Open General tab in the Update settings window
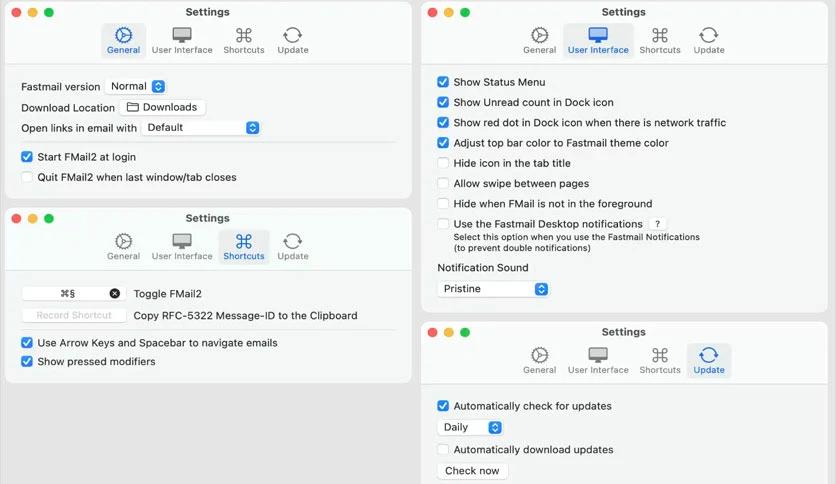The height and width of the screenshot is (484, 836). pos(540,361)
